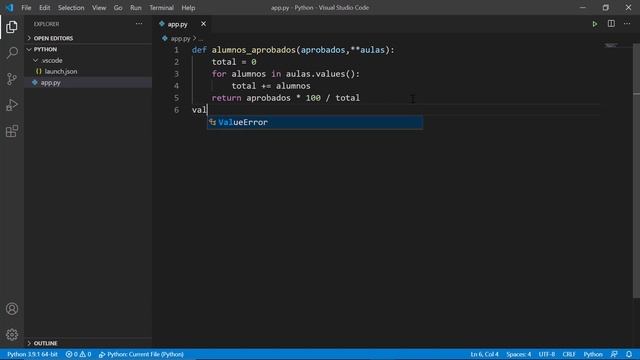640x360 pixels.
Task: Close the app.py editor tab
Action: (x=203, y=24)
